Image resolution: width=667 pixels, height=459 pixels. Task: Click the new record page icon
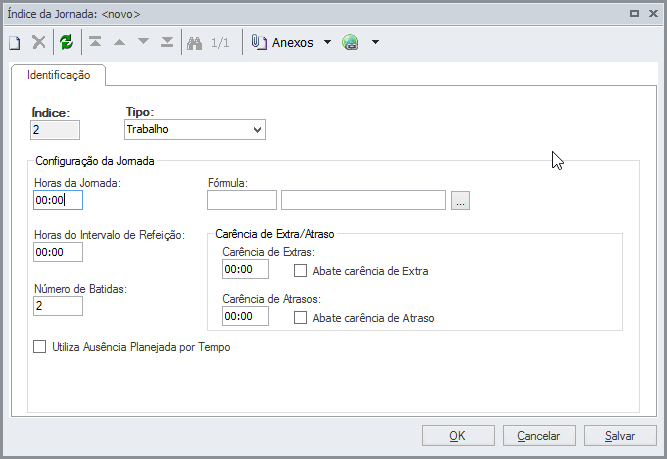(x=15, y=43)
